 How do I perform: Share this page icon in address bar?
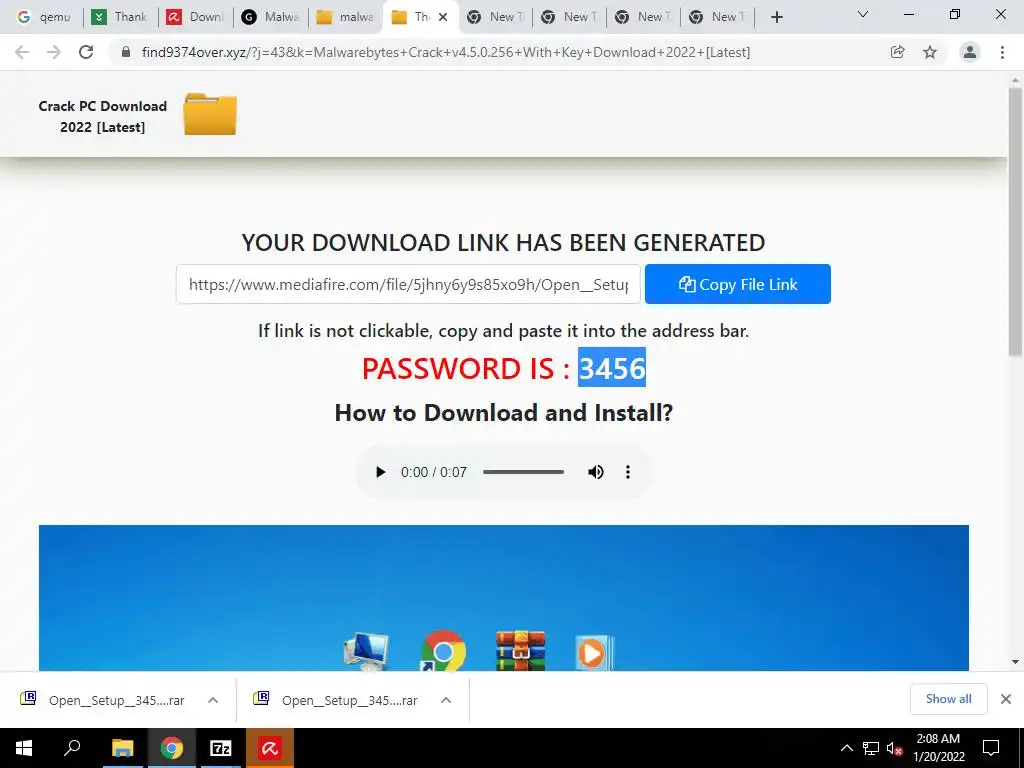point(898,52)
